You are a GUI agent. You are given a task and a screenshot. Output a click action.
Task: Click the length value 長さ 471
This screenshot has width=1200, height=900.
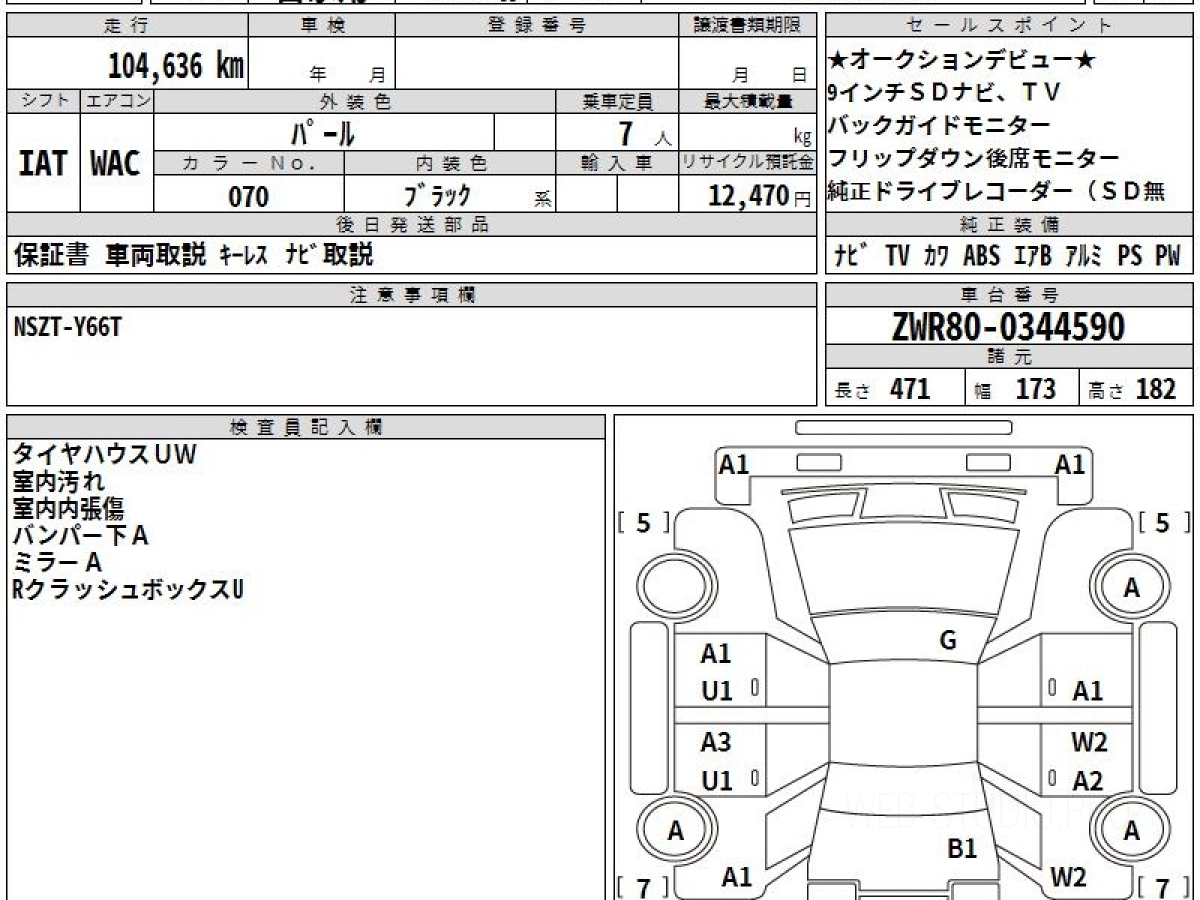[x=882, y=389]
